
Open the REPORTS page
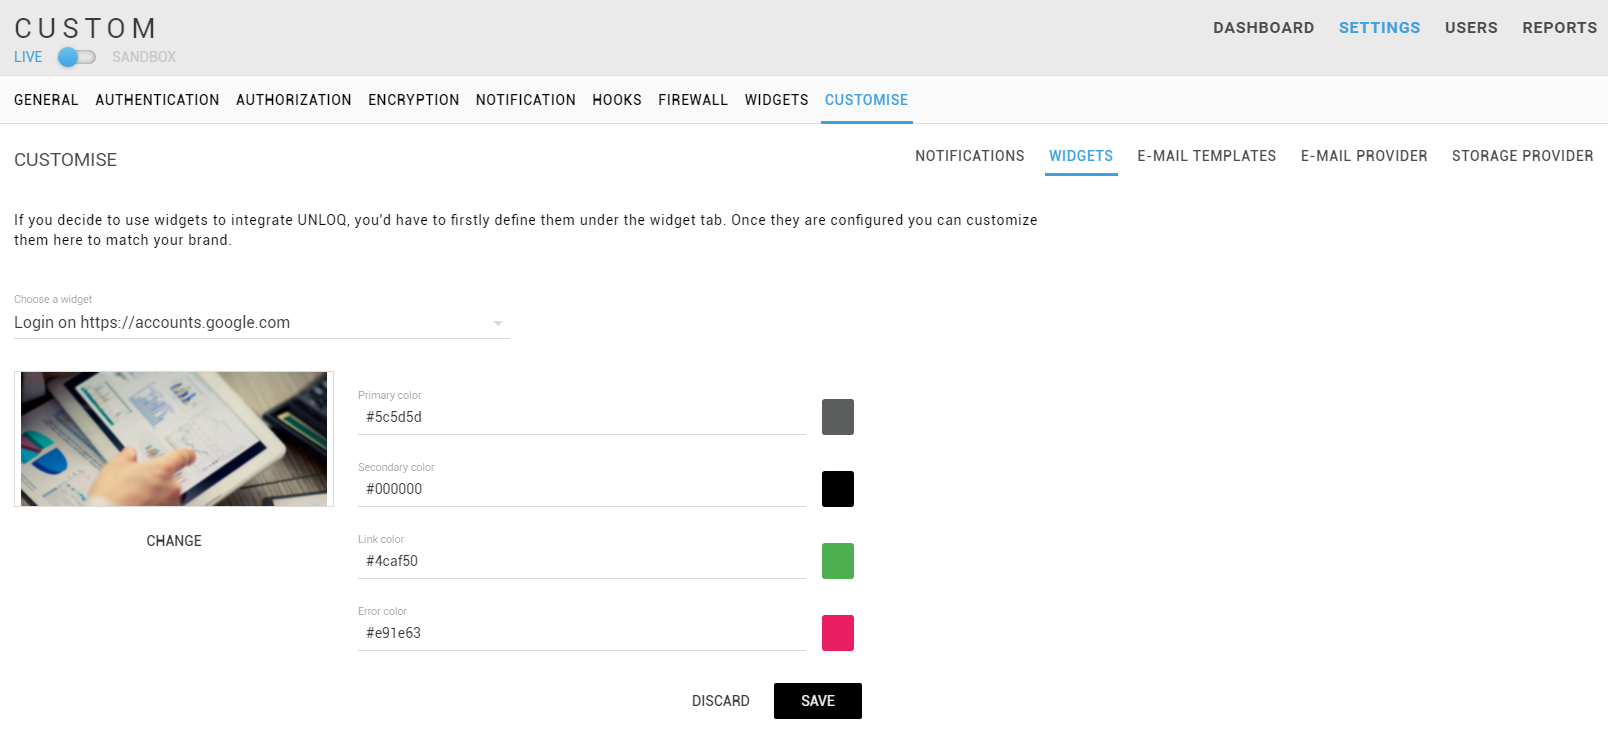tap(1559, 28)
